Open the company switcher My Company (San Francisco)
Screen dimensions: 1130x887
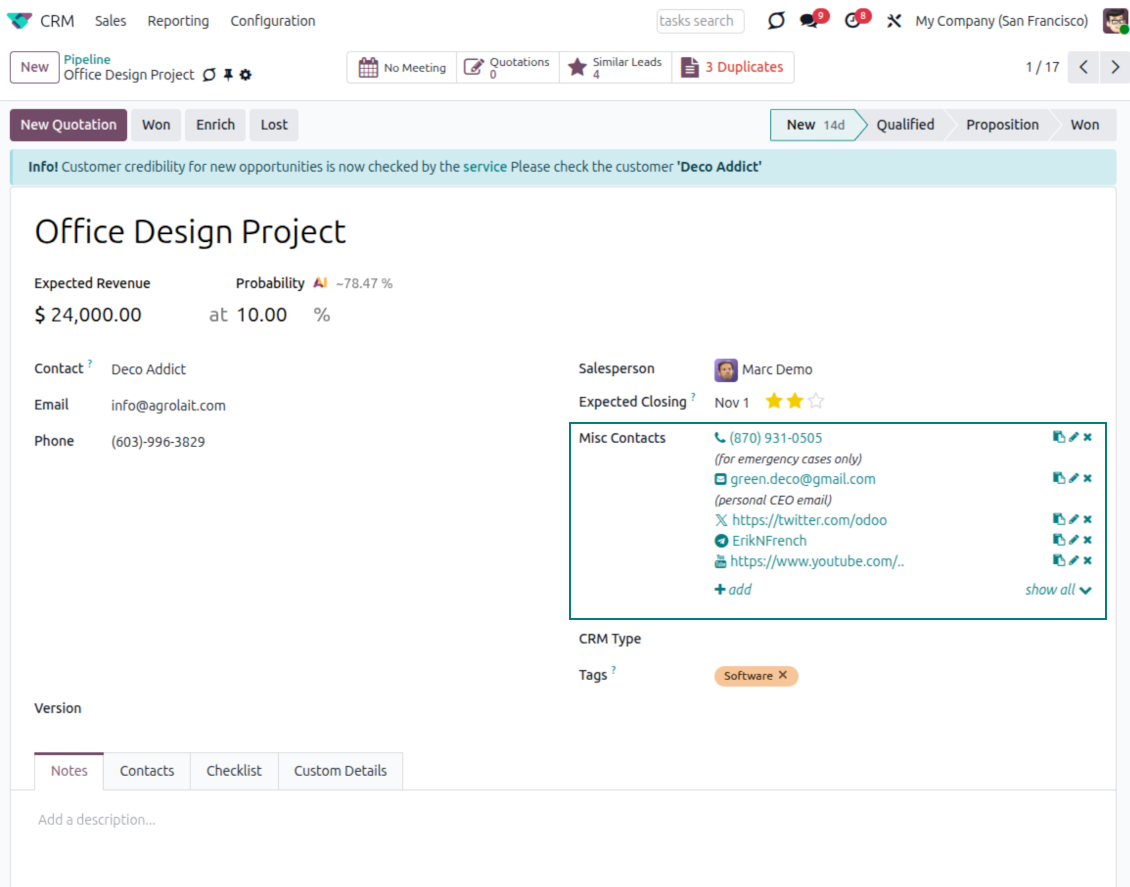[1001, 21]
